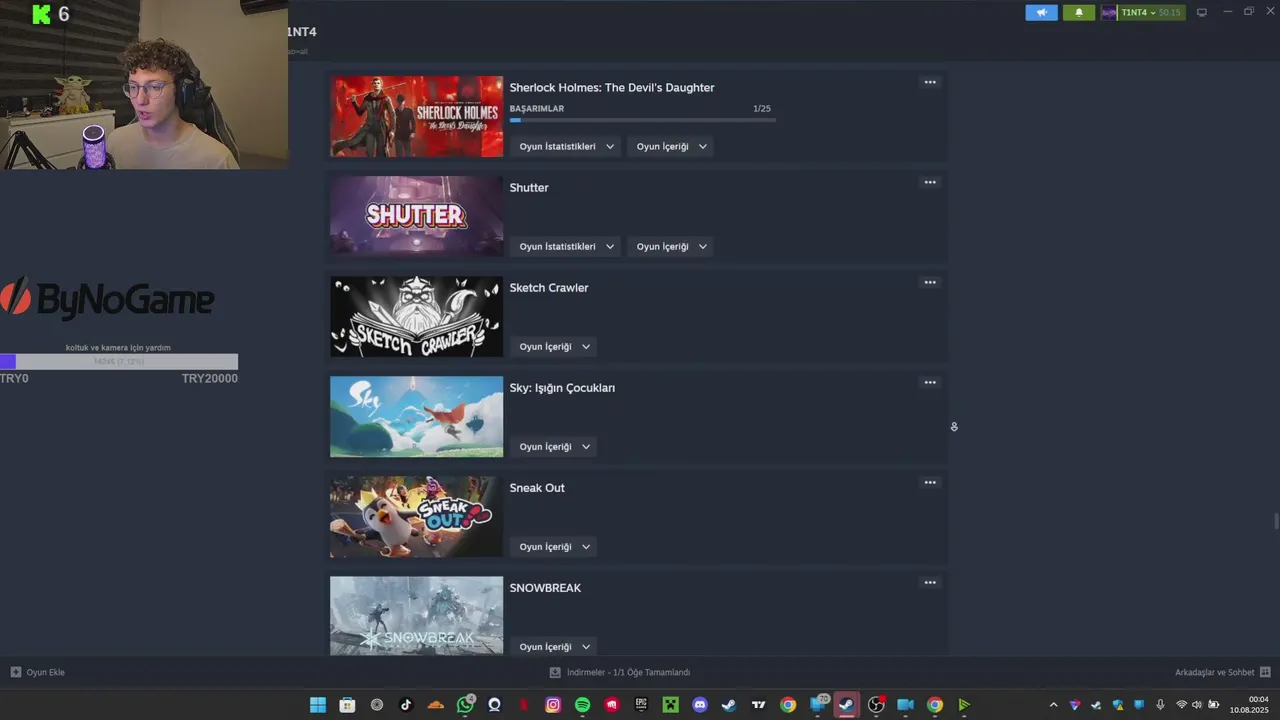Open the SNOWBREAK title link

[545, 588]
